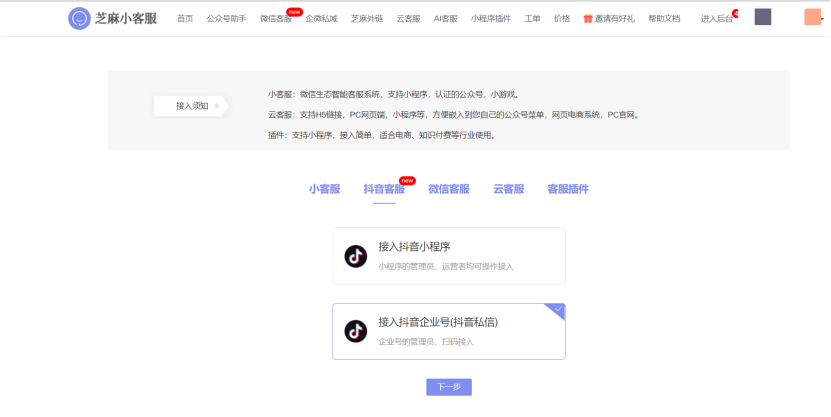Image resolution: width=831 pixels, height=417 pixels.
Task: Click the gift icon beside 邀请有好礼
Action: tap(588, 19)
